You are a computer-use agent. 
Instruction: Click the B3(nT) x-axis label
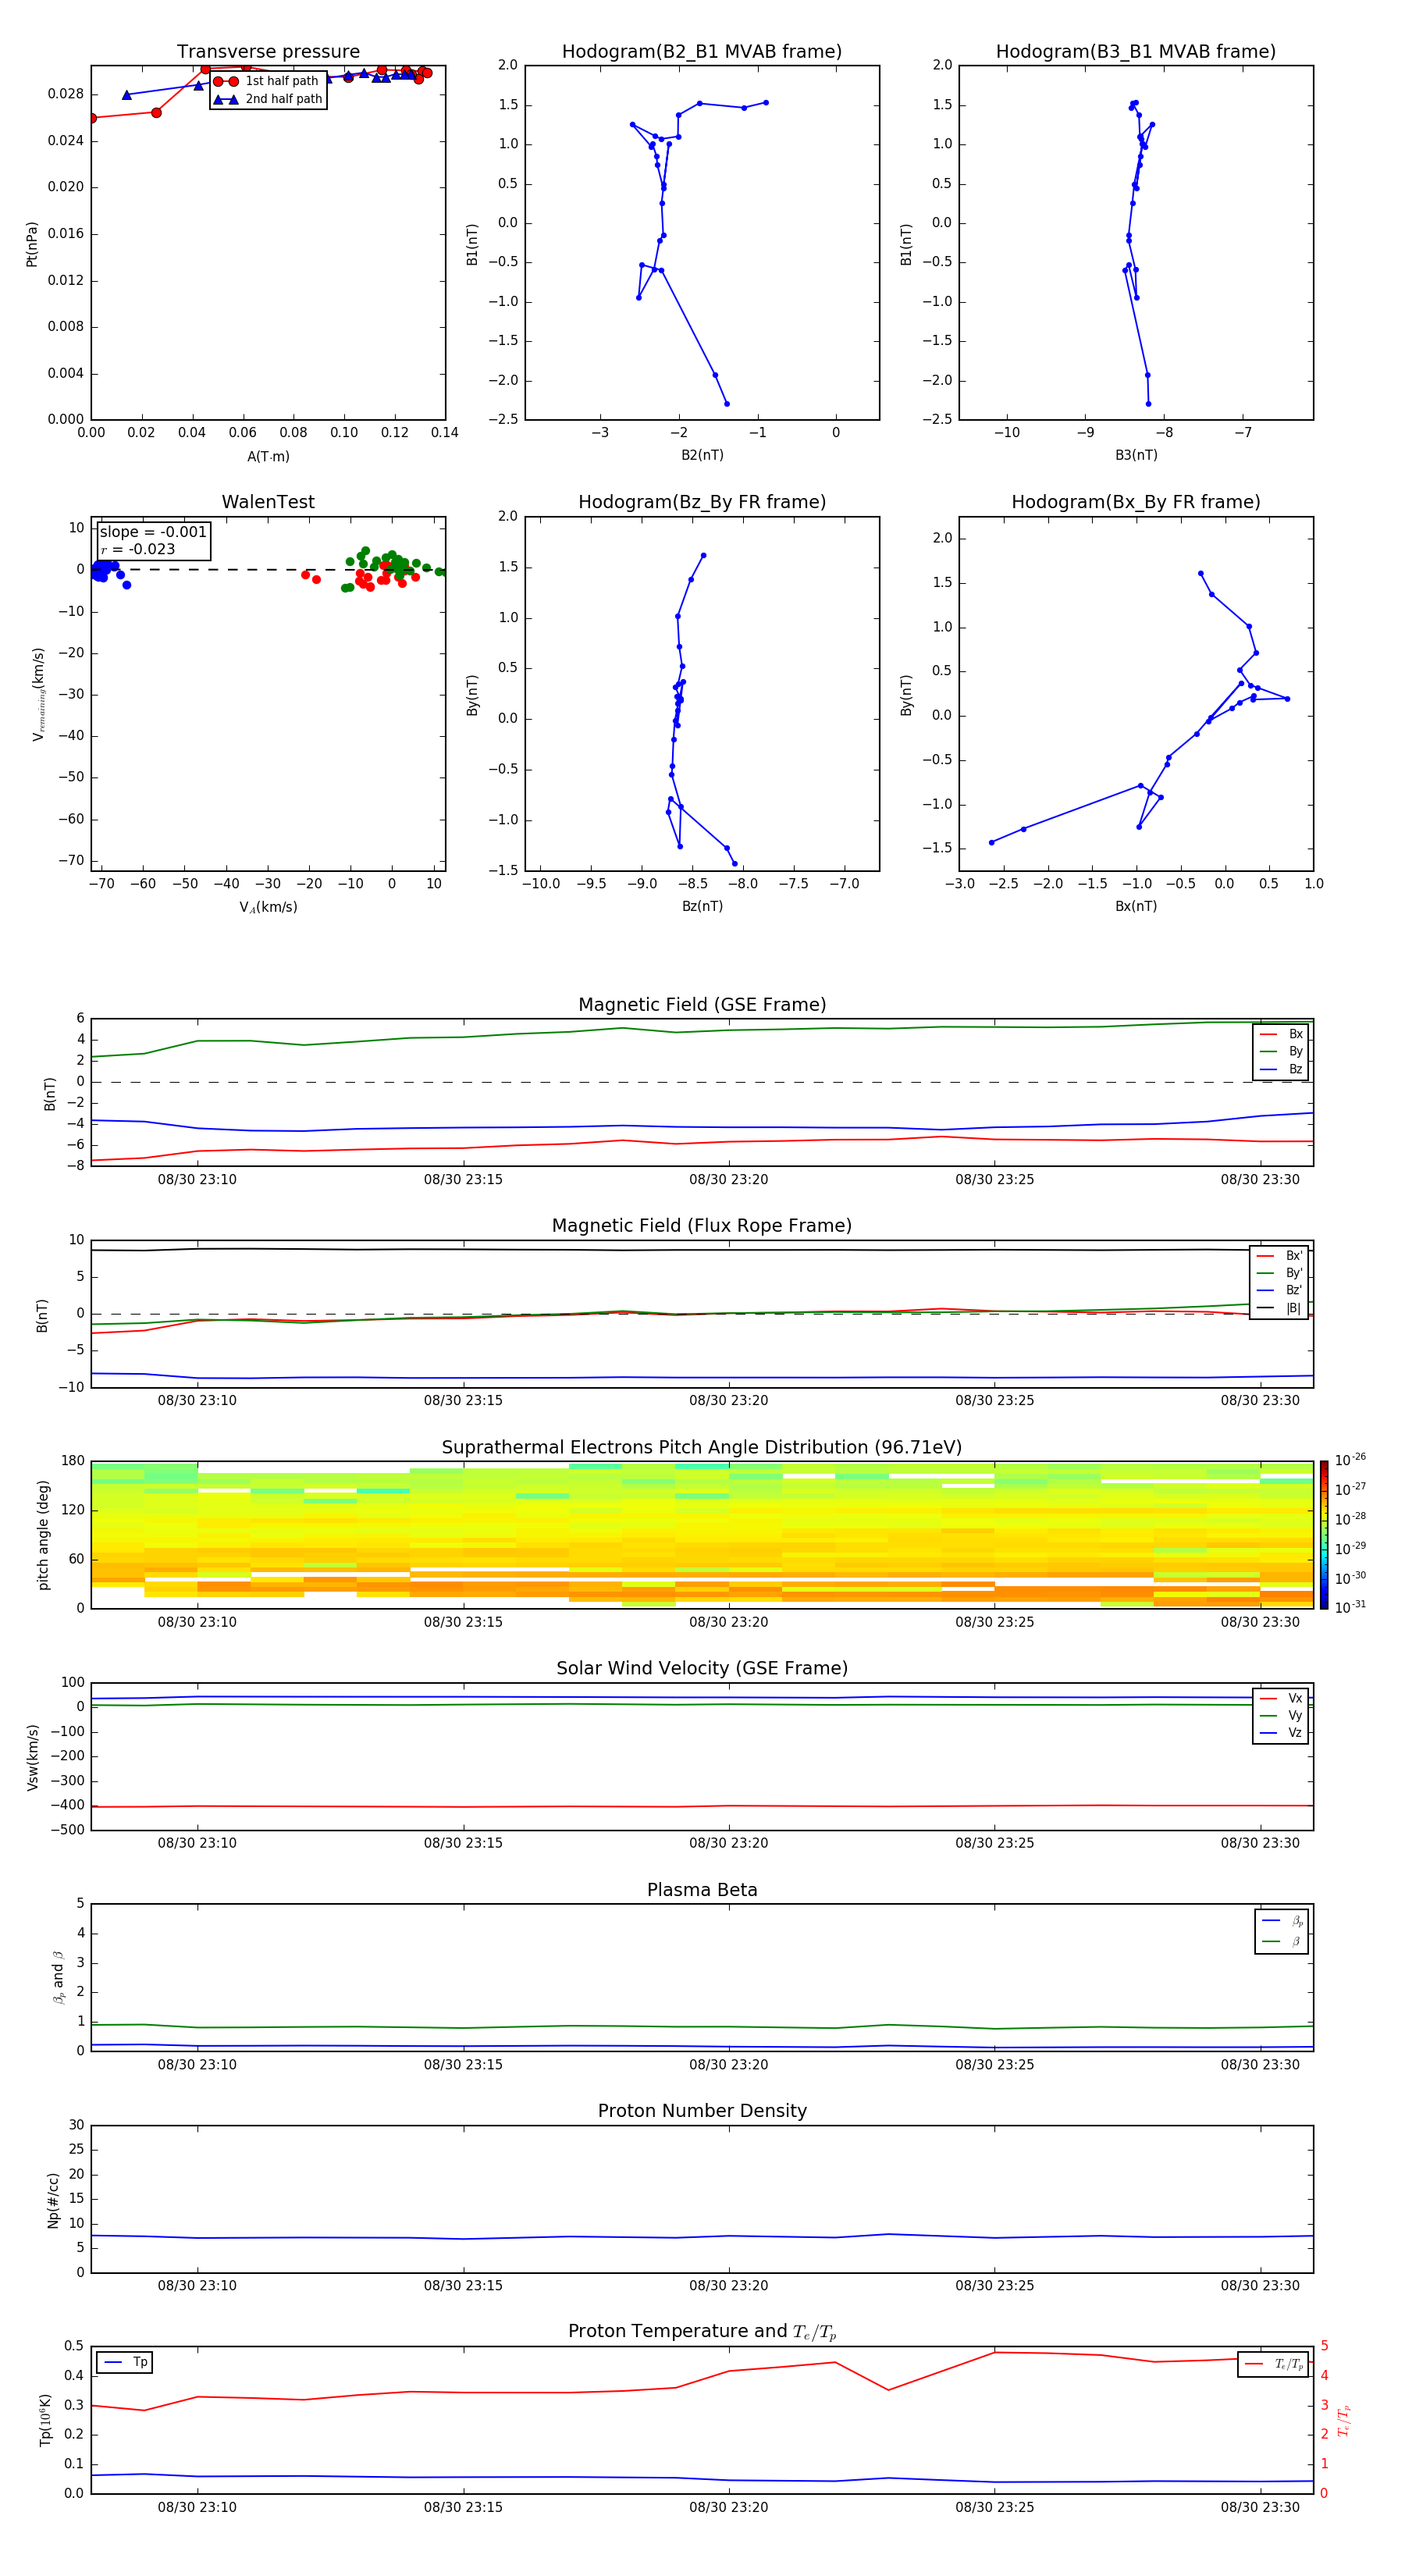coord(1136,455)
